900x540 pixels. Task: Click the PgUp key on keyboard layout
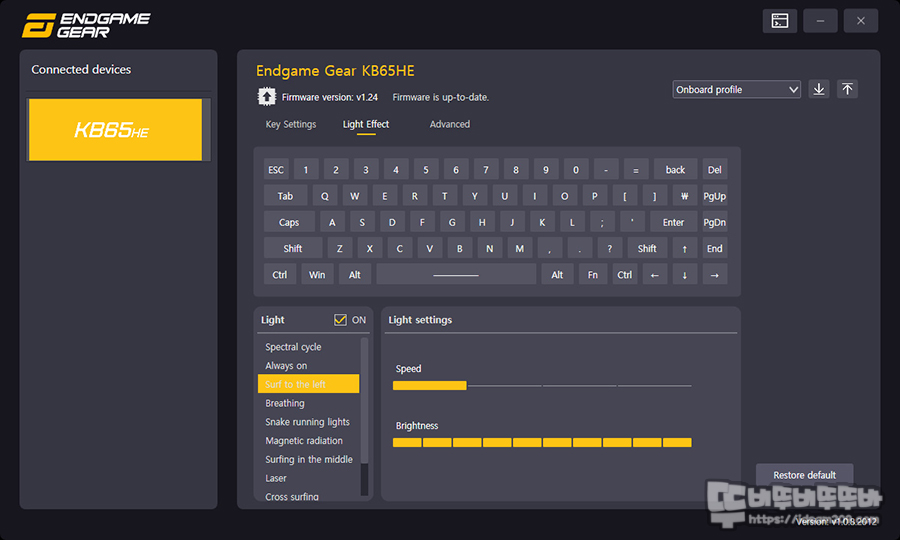[x=715, y=196]
